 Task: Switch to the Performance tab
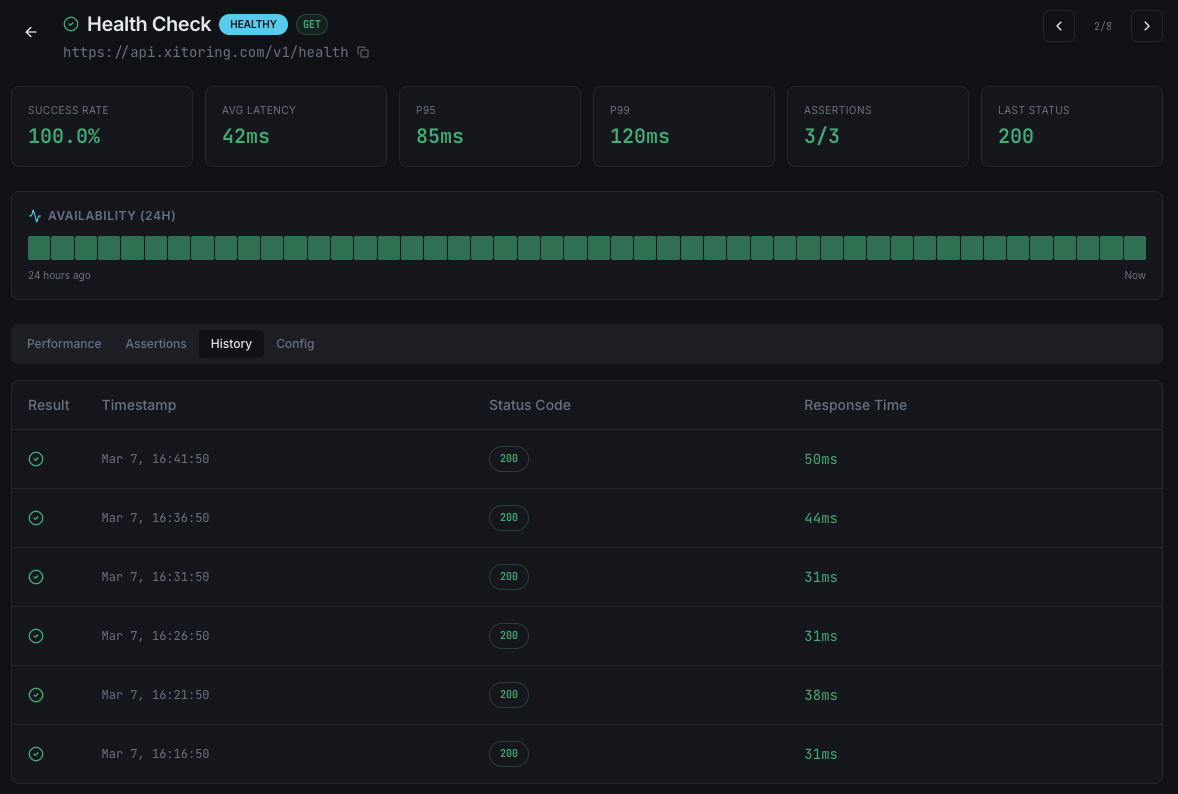(64, 343)
